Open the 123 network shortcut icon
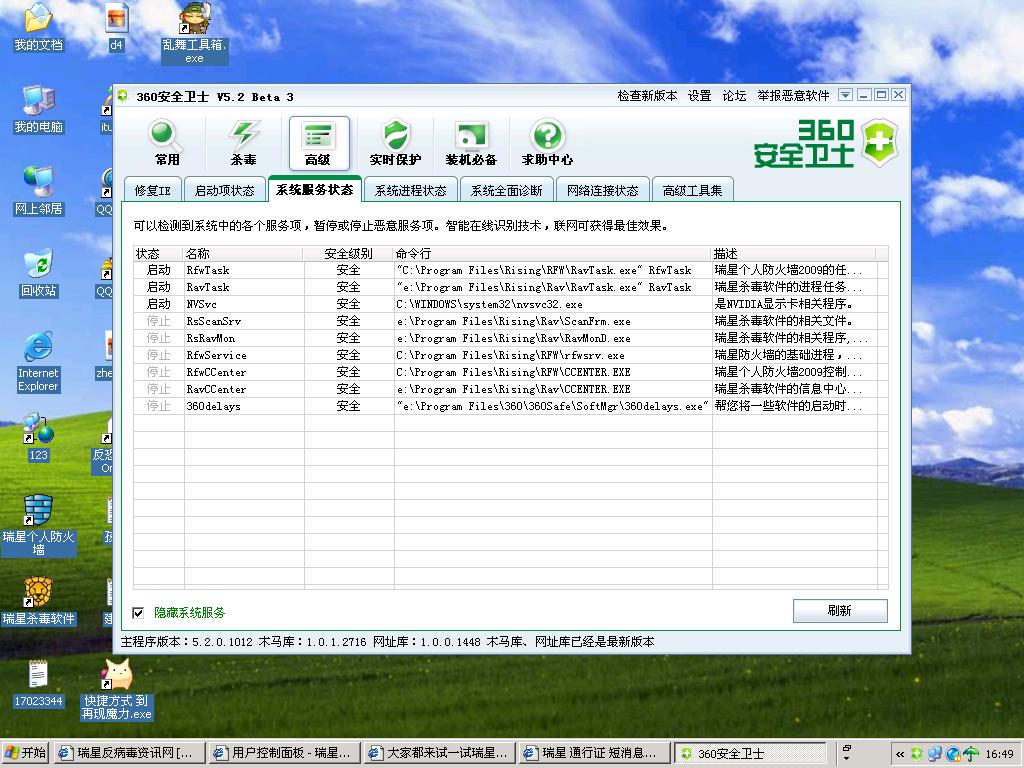 (x=39, y=437)
